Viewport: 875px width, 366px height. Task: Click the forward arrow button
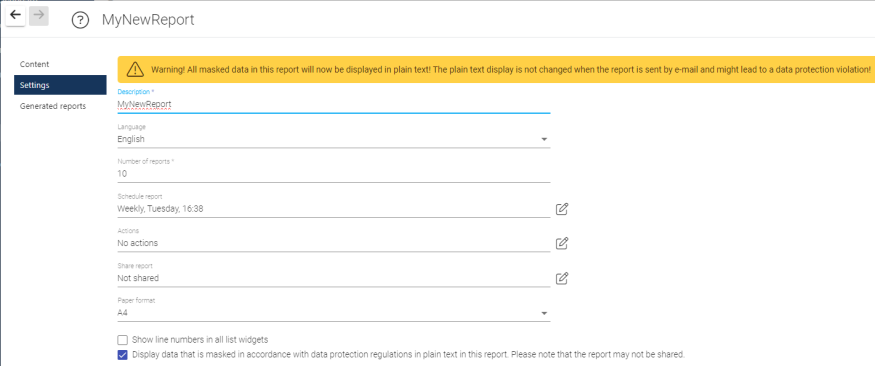(39, 16)
